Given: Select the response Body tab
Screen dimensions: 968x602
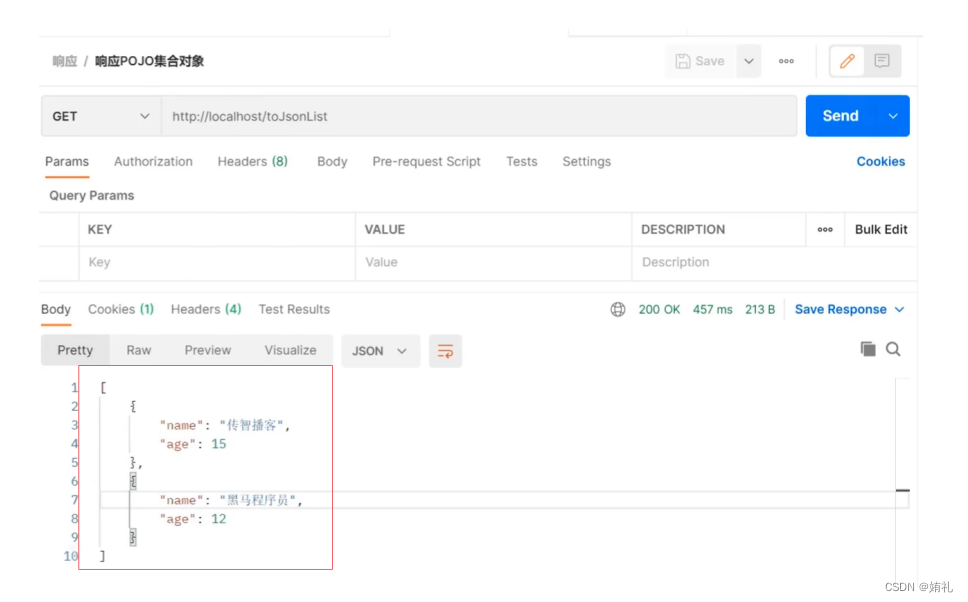Looking at the screenshot, I should click(x=56, y=309).
